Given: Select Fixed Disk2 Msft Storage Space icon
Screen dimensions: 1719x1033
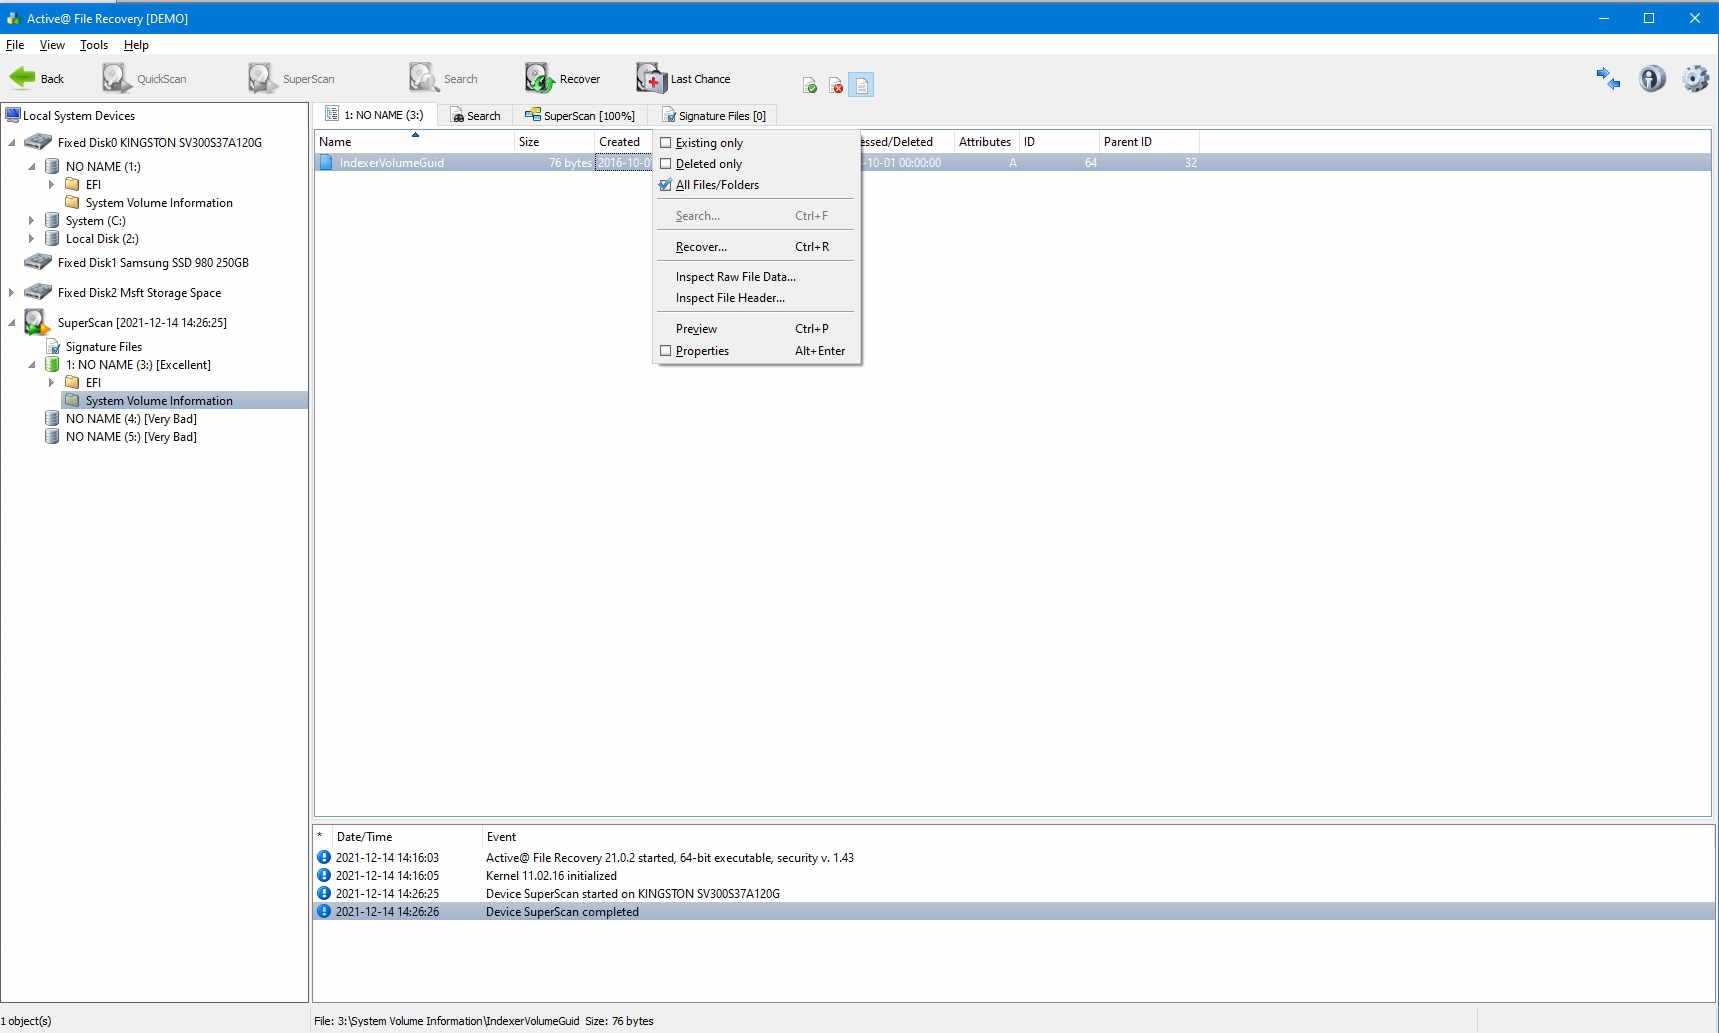Looking at the screenshot, I should coord(38,292).
